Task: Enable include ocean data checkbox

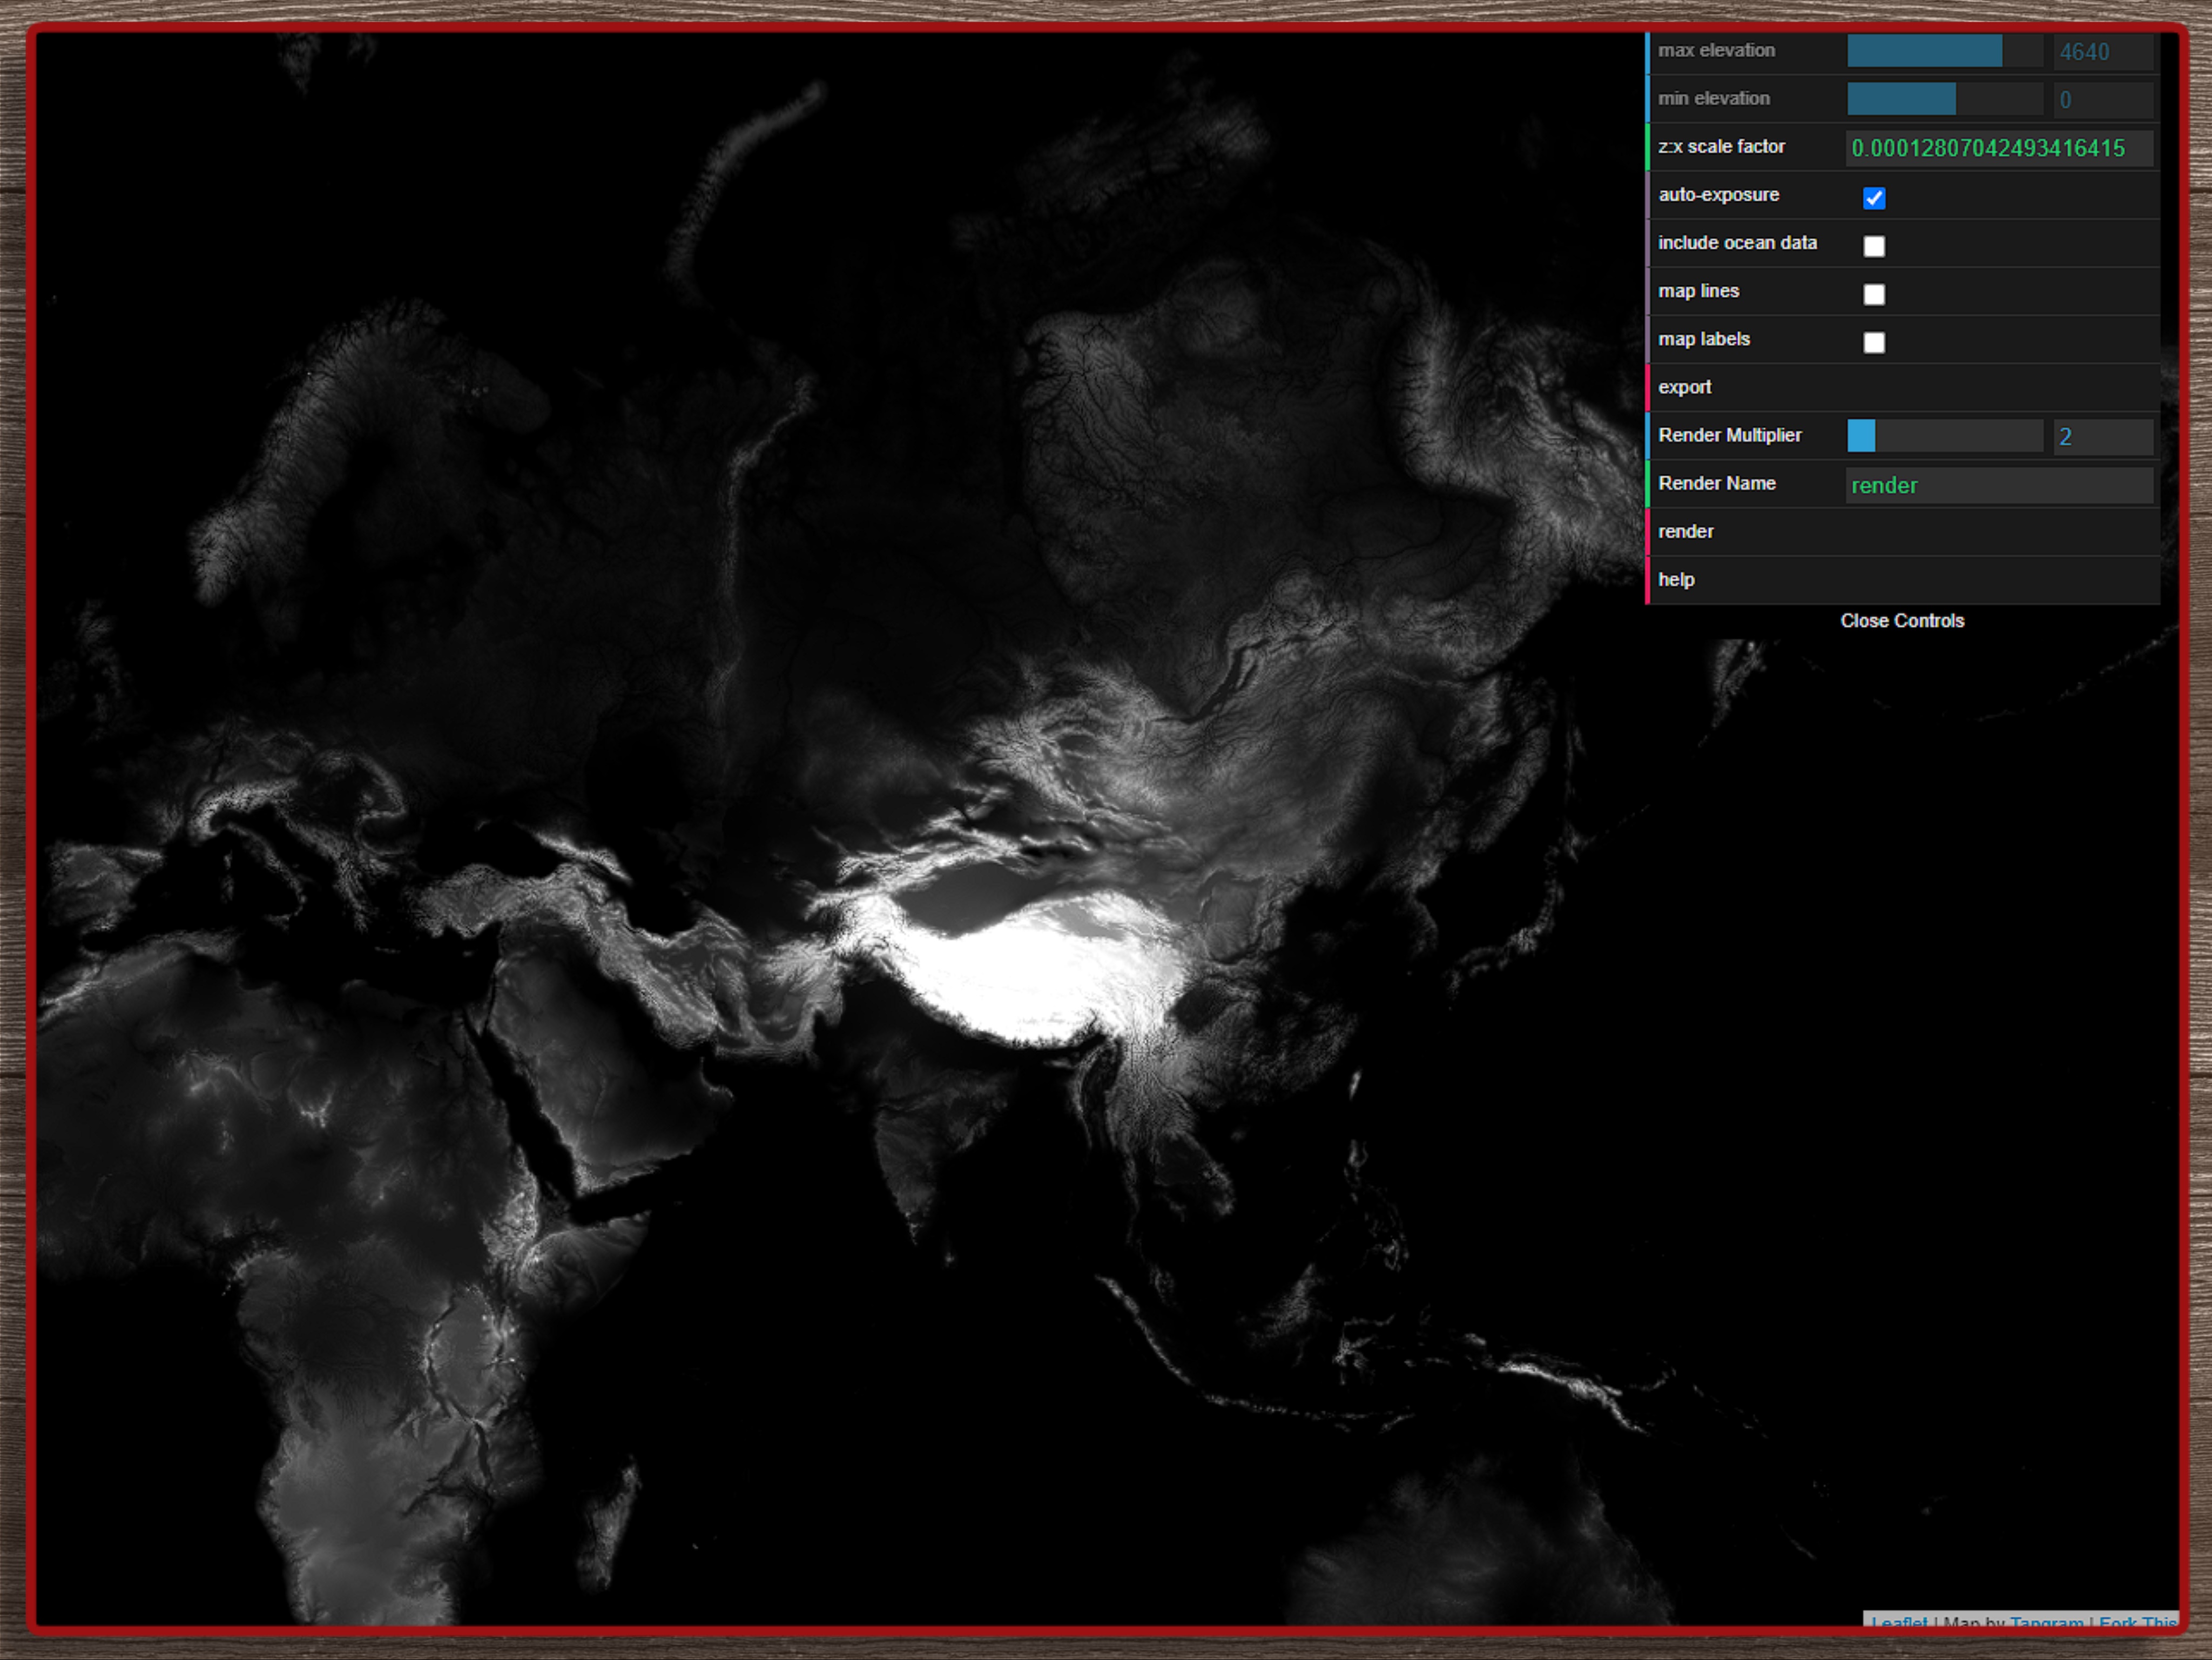Action: click(x=1873, y=246)
